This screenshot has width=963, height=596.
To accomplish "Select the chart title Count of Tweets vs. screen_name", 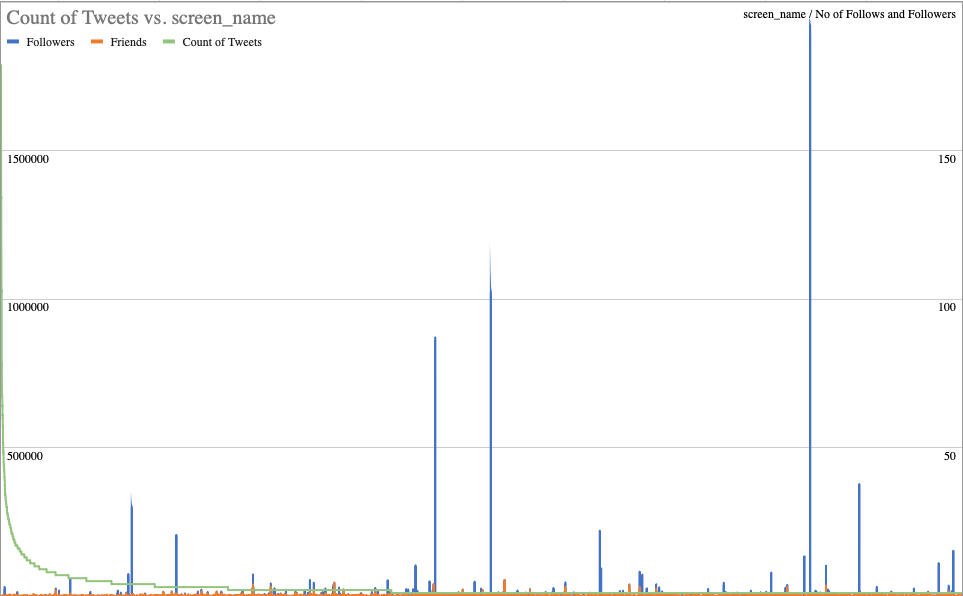I will [x=141, y=18].
